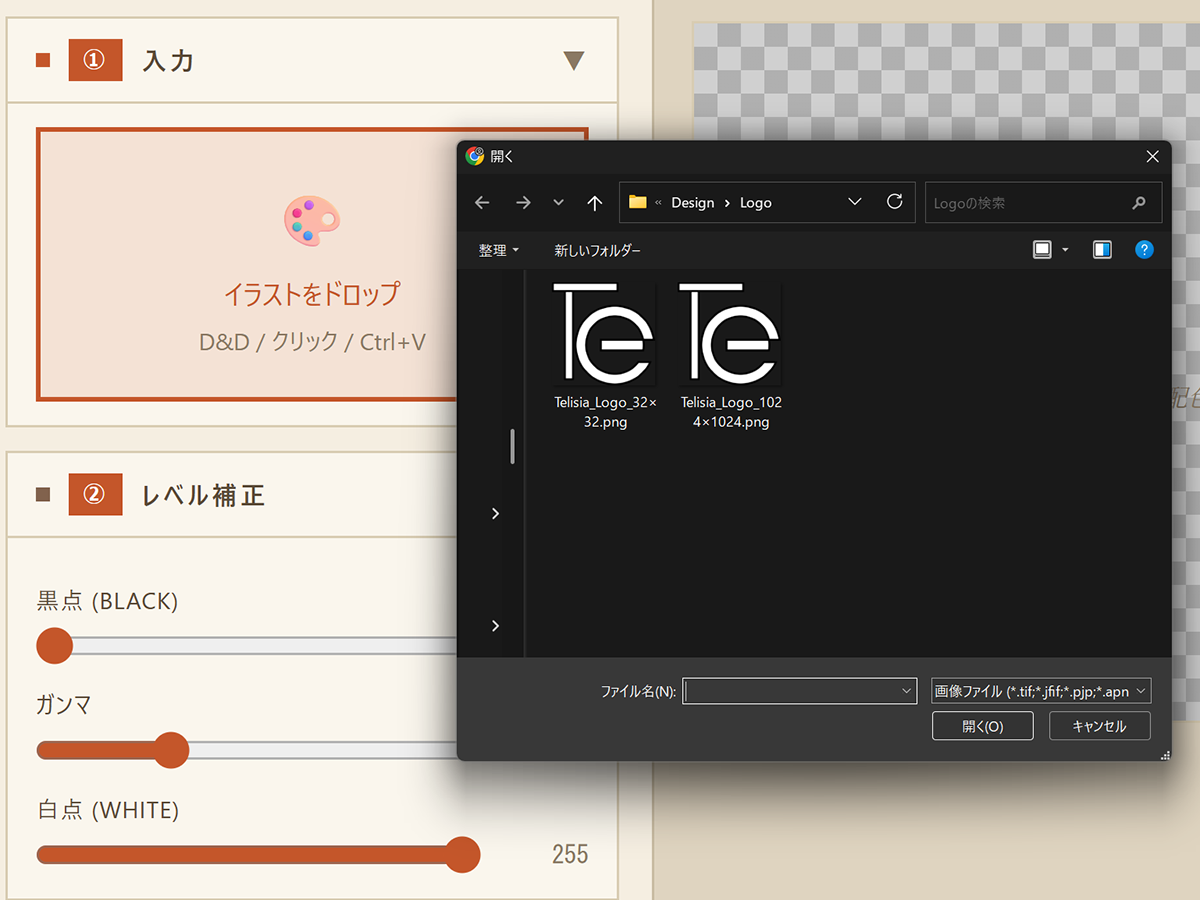Select Telisia_Logo_32×32.png thumbnail

pyautogui.click(x=605, y=333)
